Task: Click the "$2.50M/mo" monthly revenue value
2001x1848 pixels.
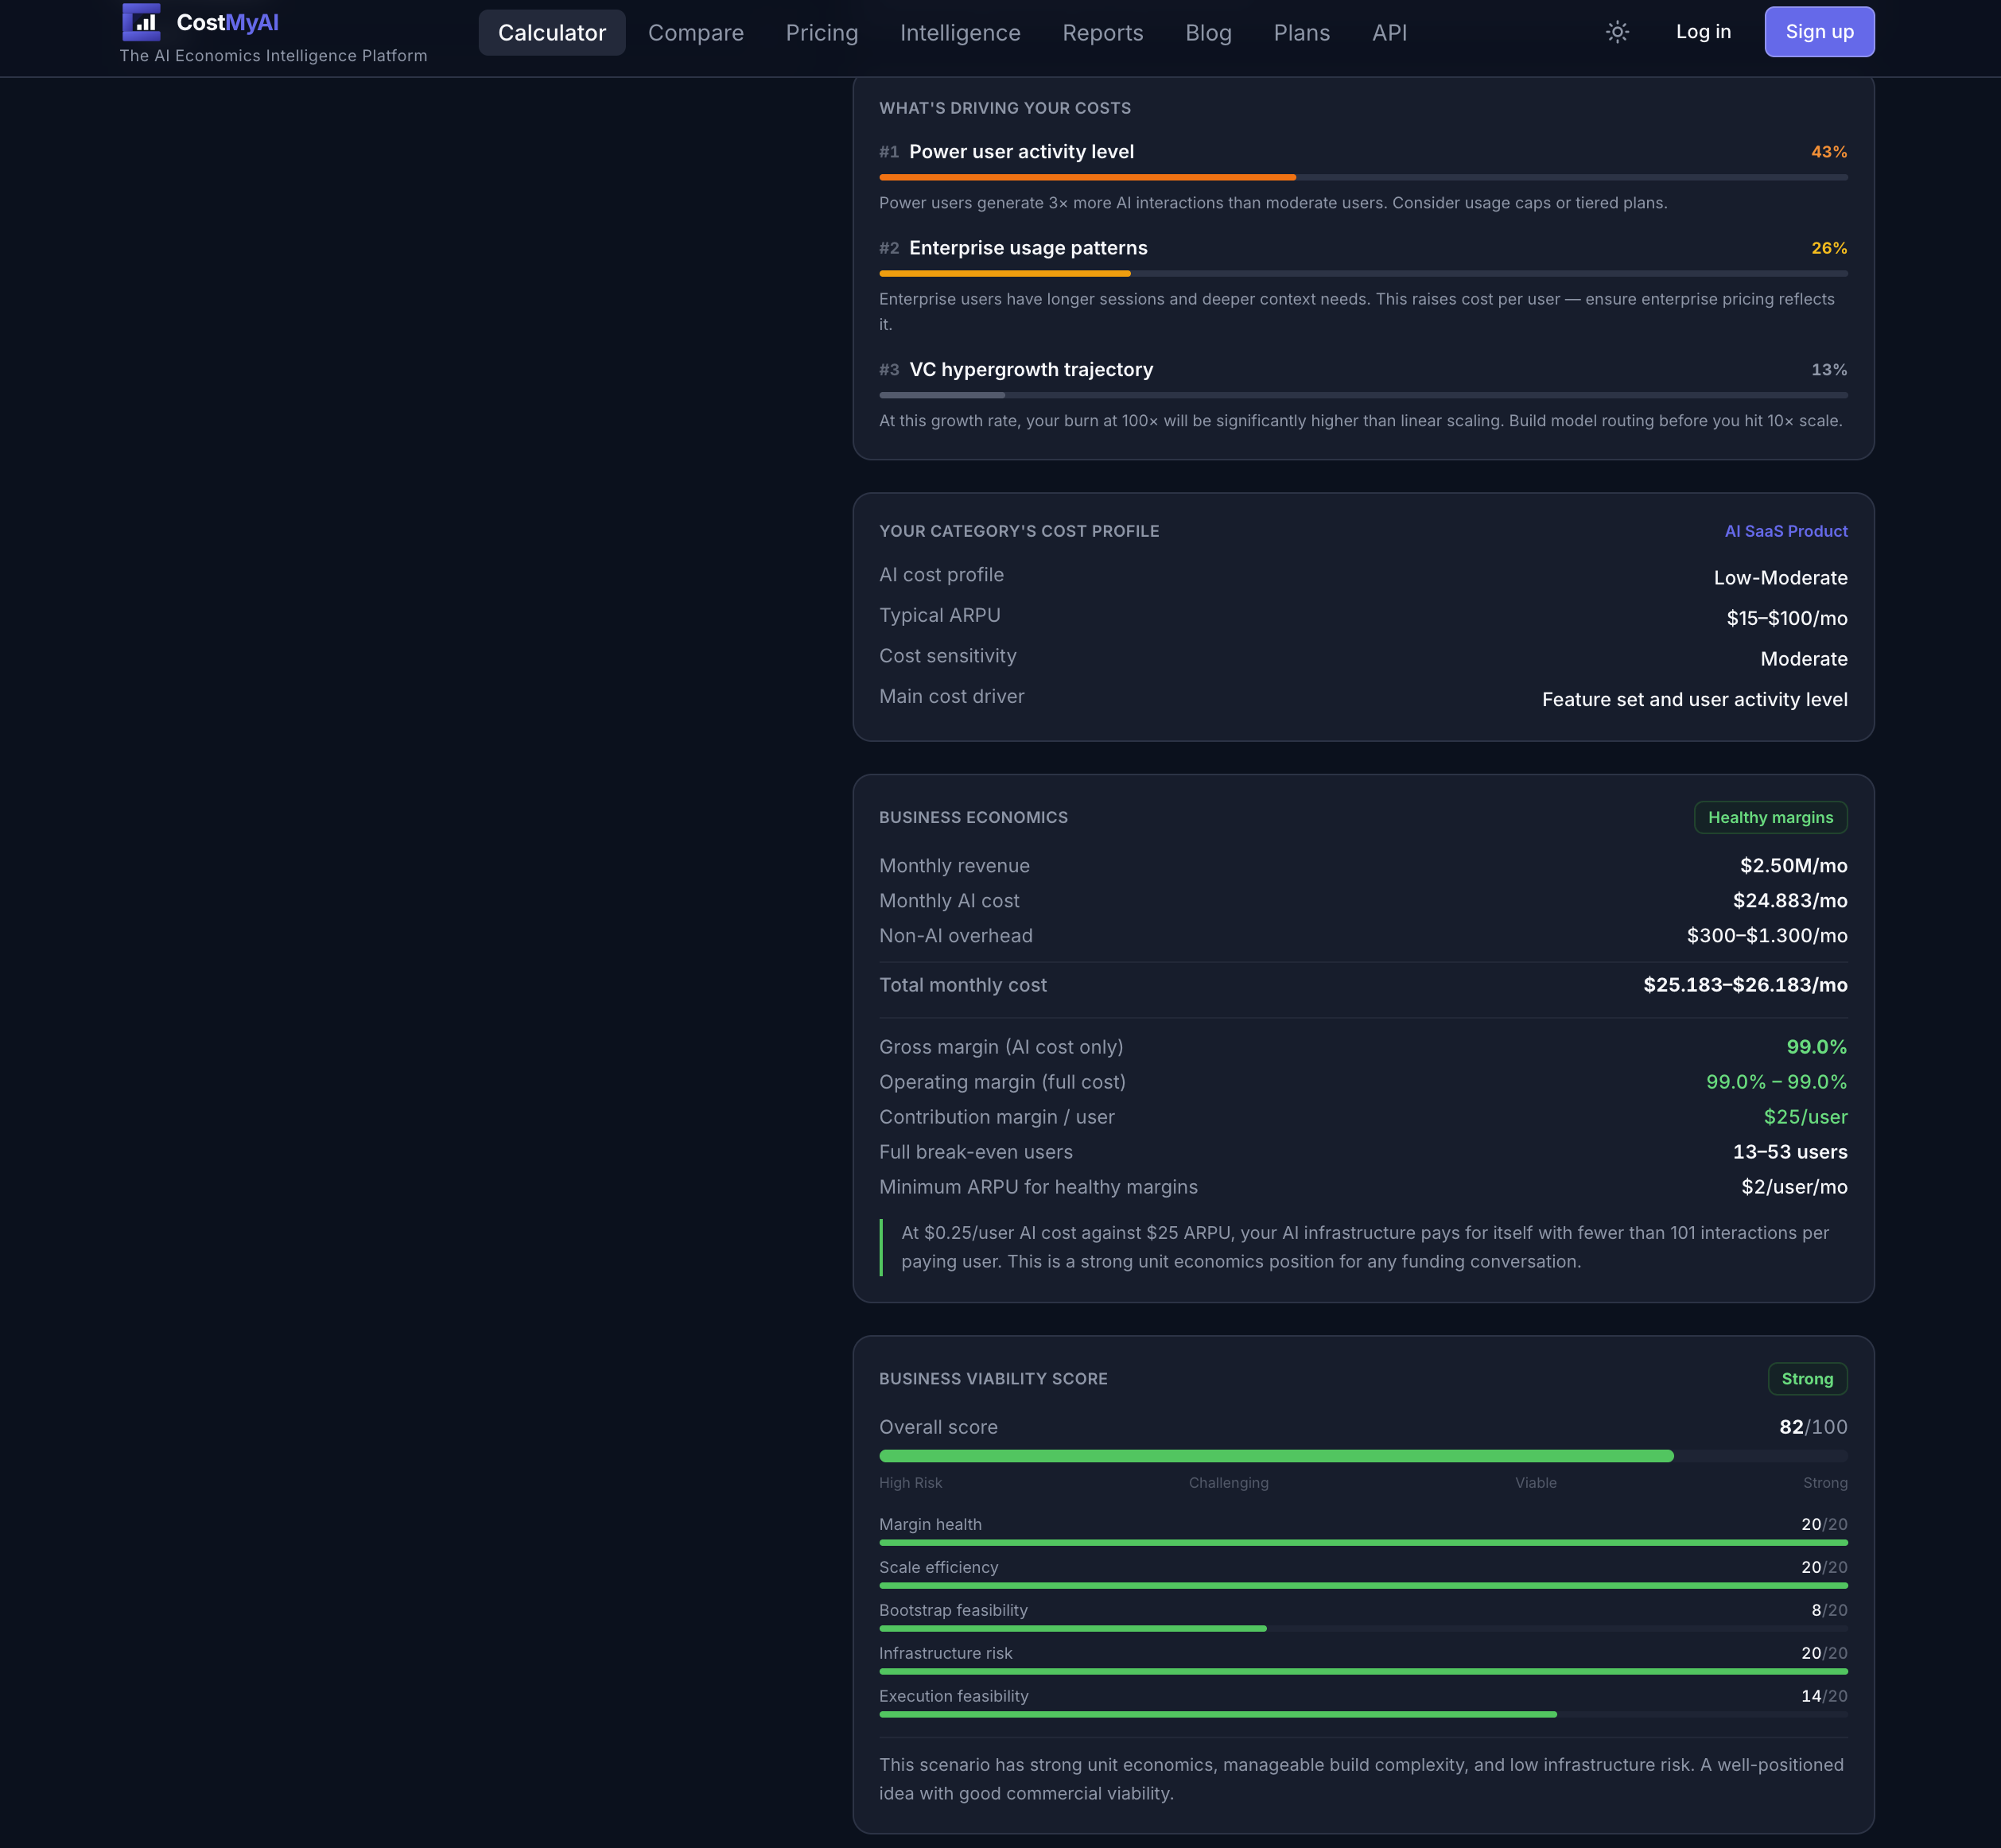Action: [x=1793, y=866]
